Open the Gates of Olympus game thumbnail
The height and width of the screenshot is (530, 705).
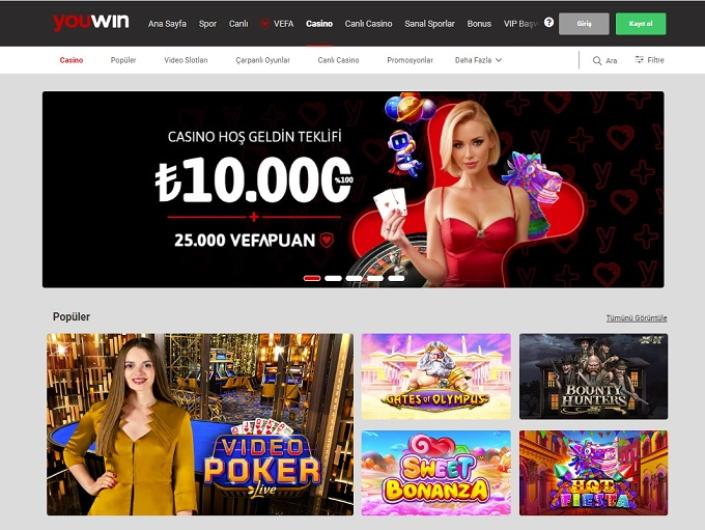tap(436, 376)
